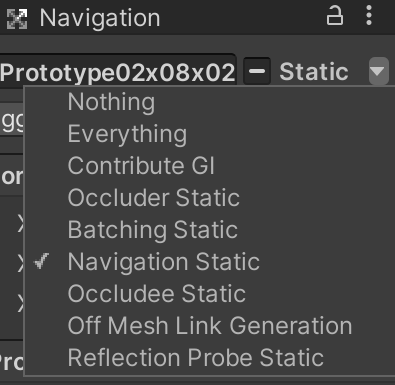Click the Navigation panel icon
Image resolution: width=395 pixels, height=385 pixels.
17,19
